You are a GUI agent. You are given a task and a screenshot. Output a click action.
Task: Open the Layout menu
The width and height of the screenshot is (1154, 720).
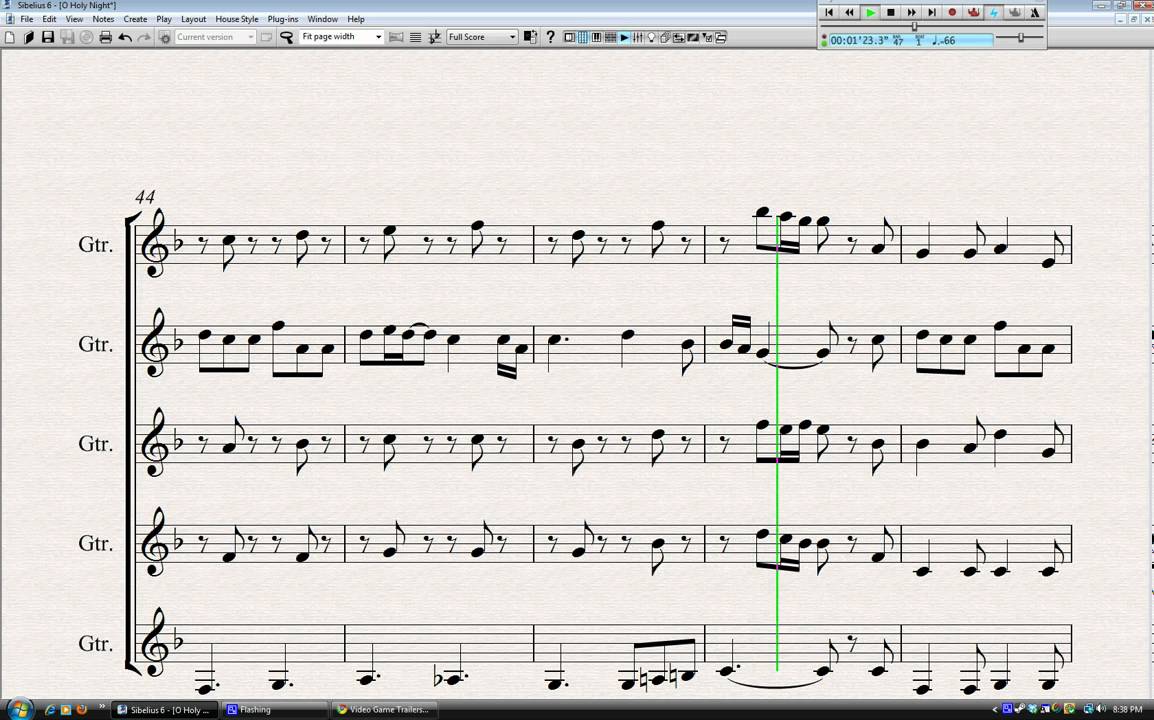point(194,19)
